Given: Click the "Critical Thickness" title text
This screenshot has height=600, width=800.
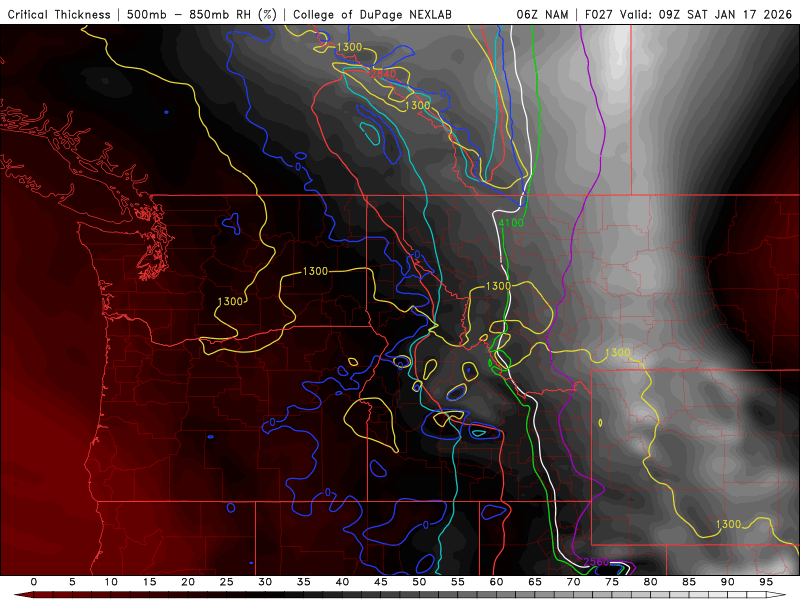Looking at the screenshot, I should [59, 15].
